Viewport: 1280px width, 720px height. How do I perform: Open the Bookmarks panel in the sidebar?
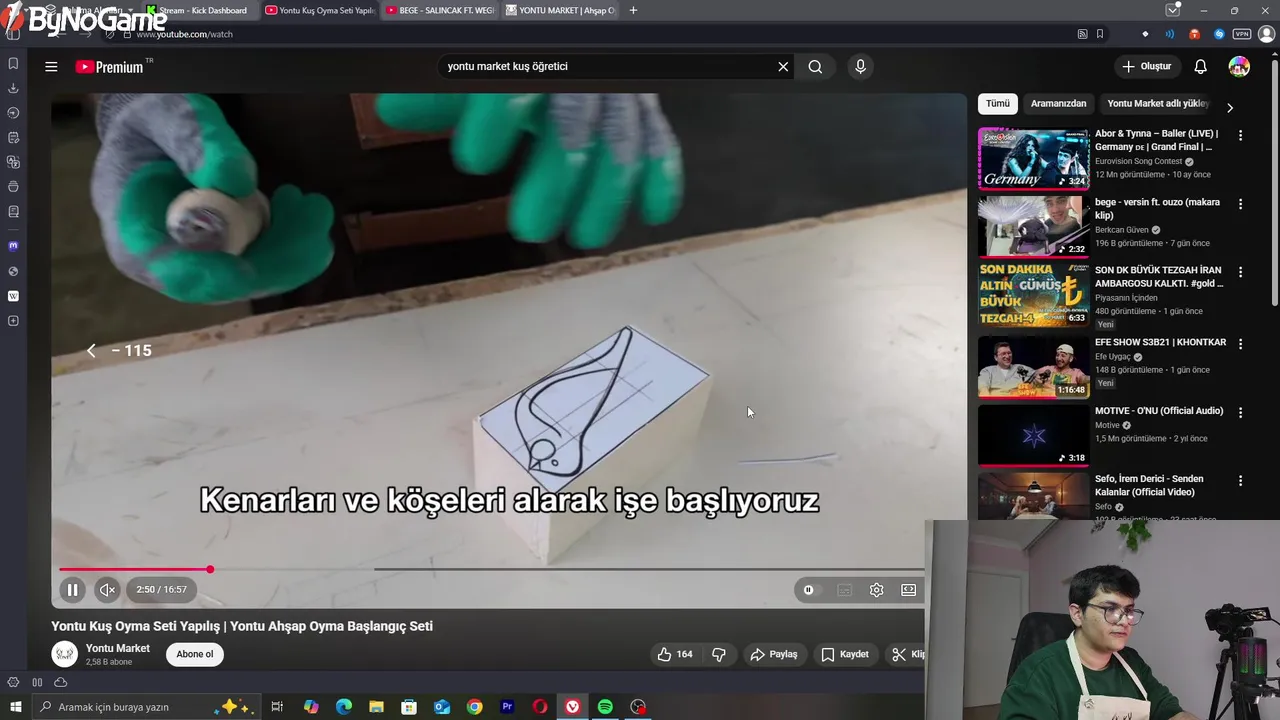(13, 63)
